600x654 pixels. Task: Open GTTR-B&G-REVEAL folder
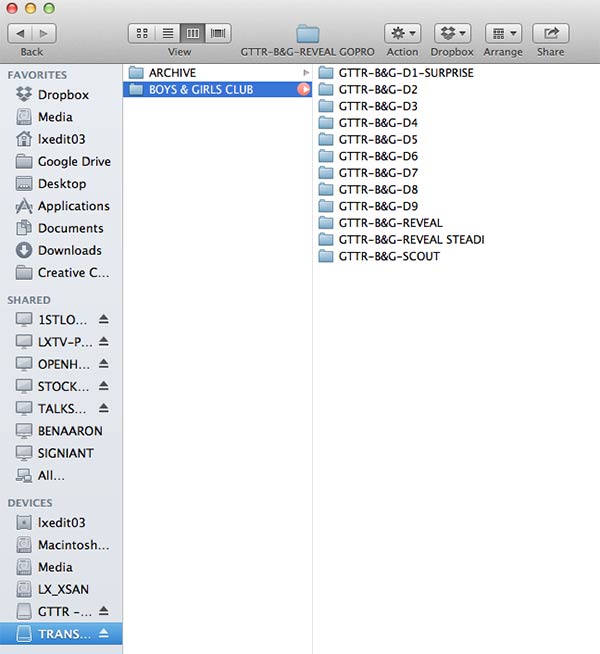coord(380,223)
